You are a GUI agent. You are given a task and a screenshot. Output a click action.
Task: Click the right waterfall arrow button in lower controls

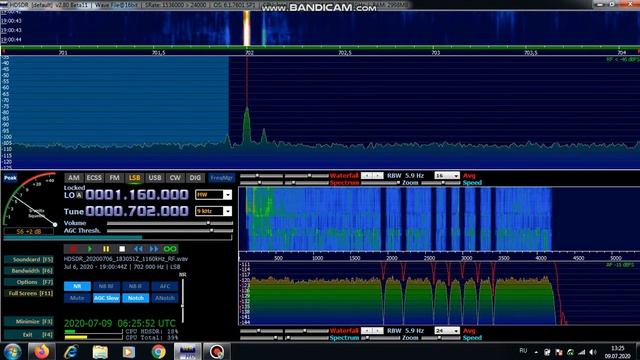pyautogui.click(x=378, y=331)
